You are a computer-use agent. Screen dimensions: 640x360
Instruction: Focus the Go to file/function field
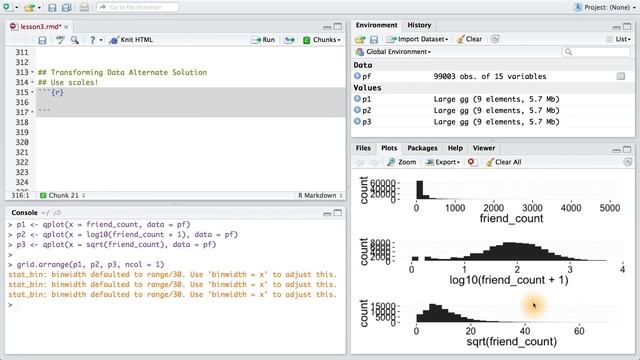[x=138, y=7]
